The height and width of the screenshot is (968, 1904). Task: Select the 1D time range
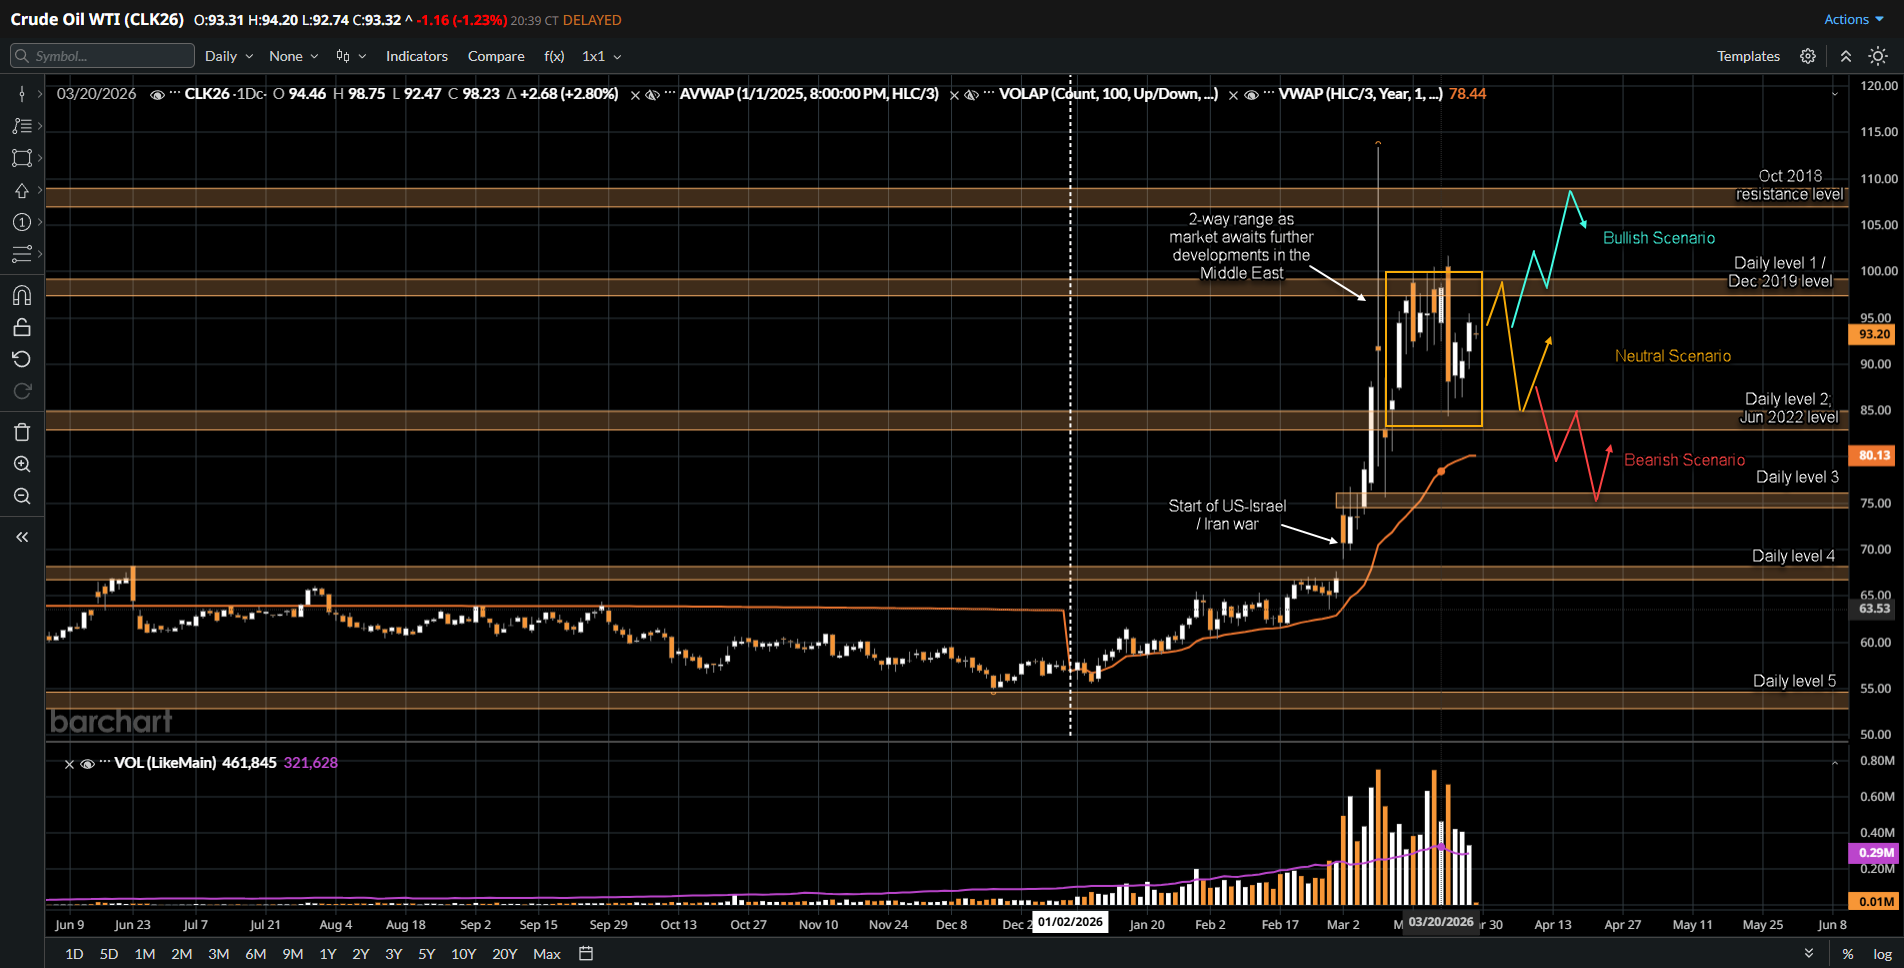tap(74, 954)
